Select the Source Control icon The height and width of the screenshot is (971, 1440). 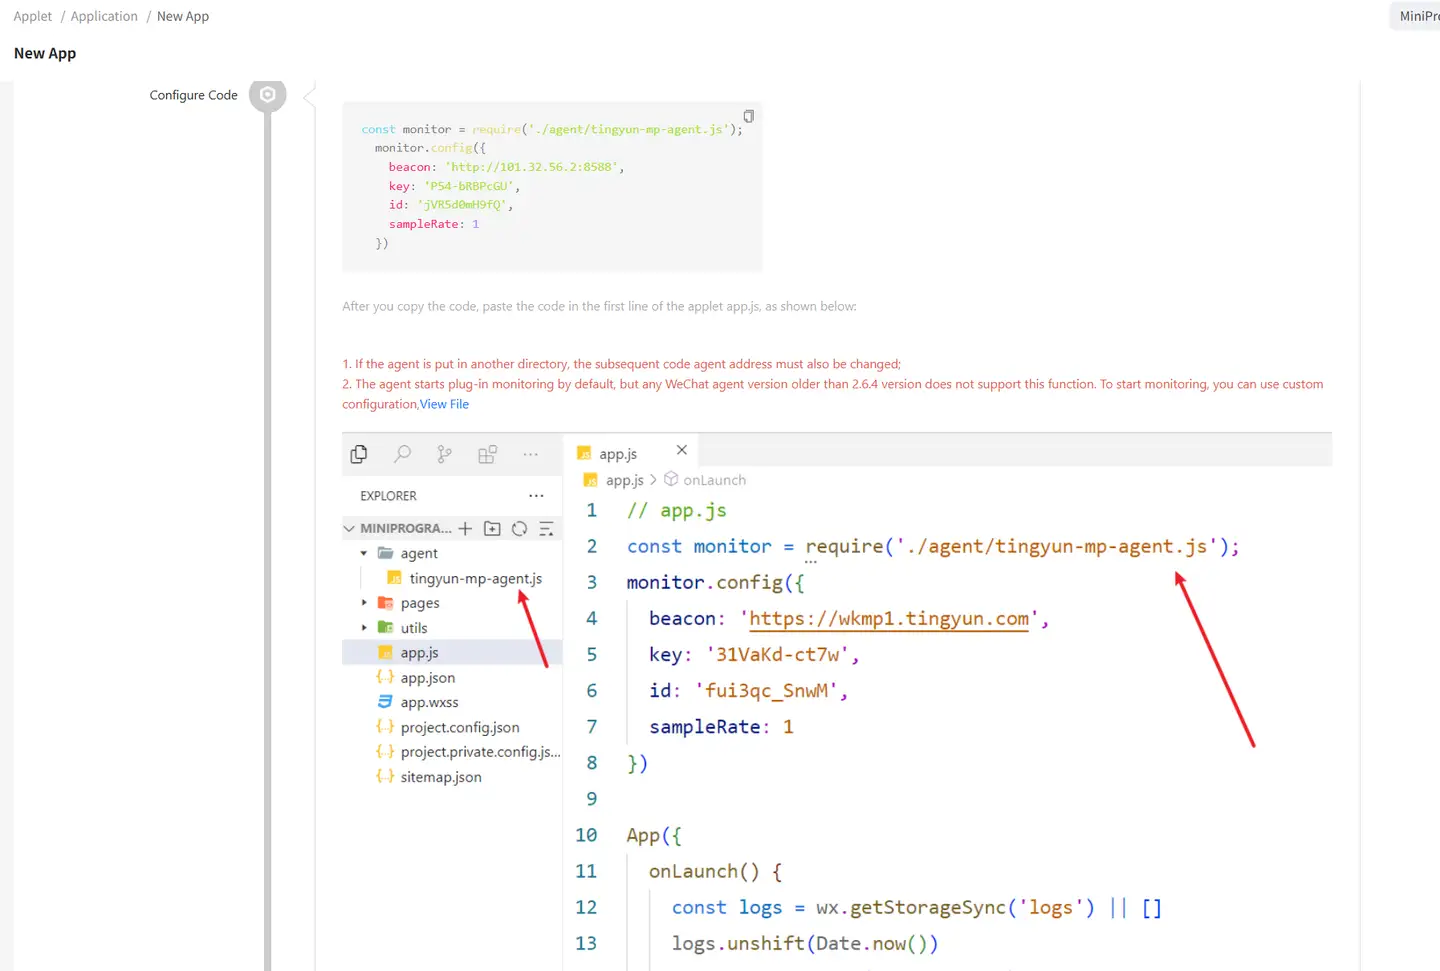point(443,454)
